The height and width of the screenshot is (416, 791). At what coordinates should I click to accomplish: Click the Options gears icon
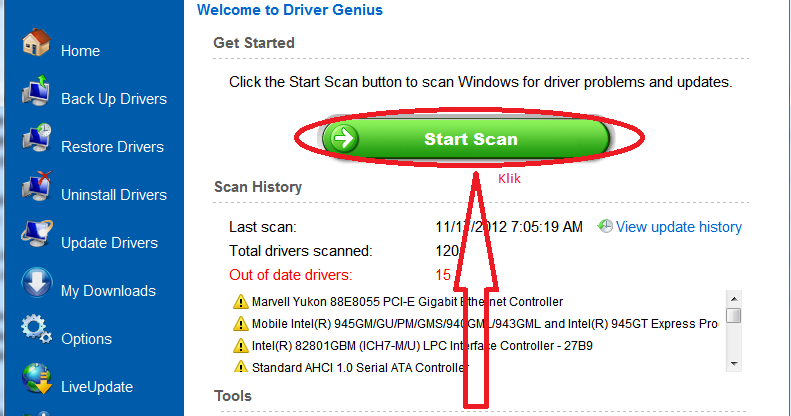point(36,329)
